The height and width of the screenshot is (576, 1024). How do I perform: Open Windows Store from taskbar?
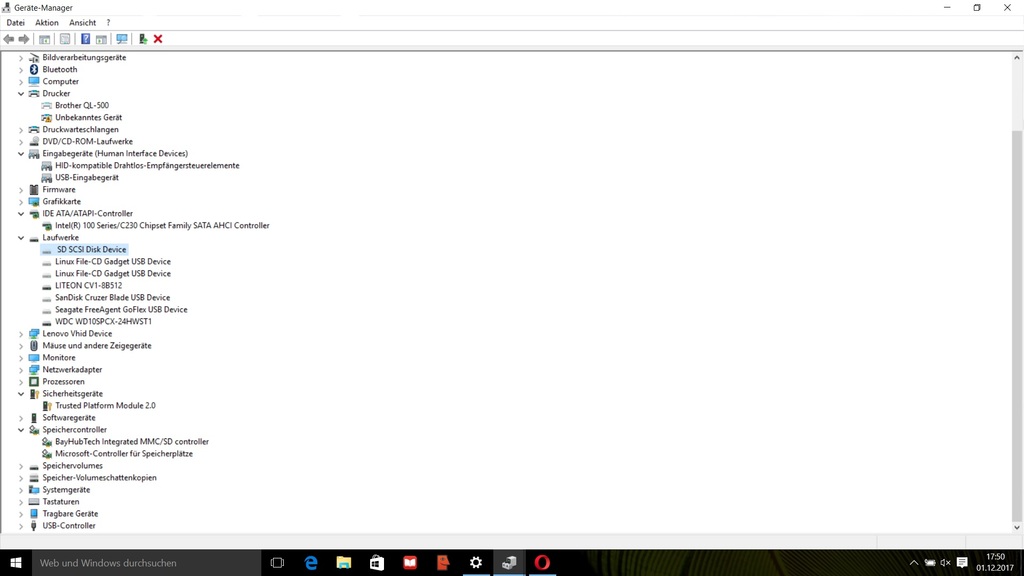[x=377, y=562]
